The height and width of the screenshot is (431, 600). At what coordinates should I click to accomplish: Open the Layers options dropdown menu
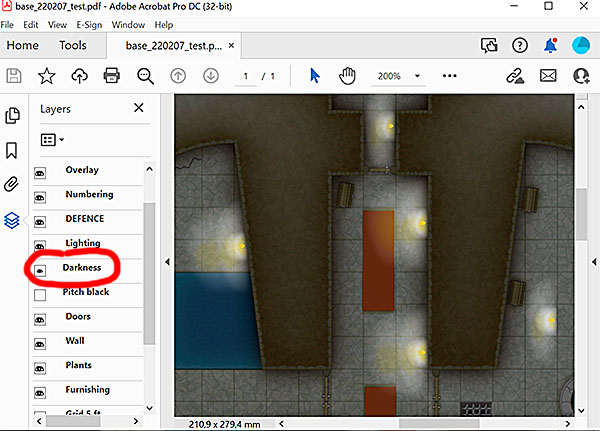[52, 140]
